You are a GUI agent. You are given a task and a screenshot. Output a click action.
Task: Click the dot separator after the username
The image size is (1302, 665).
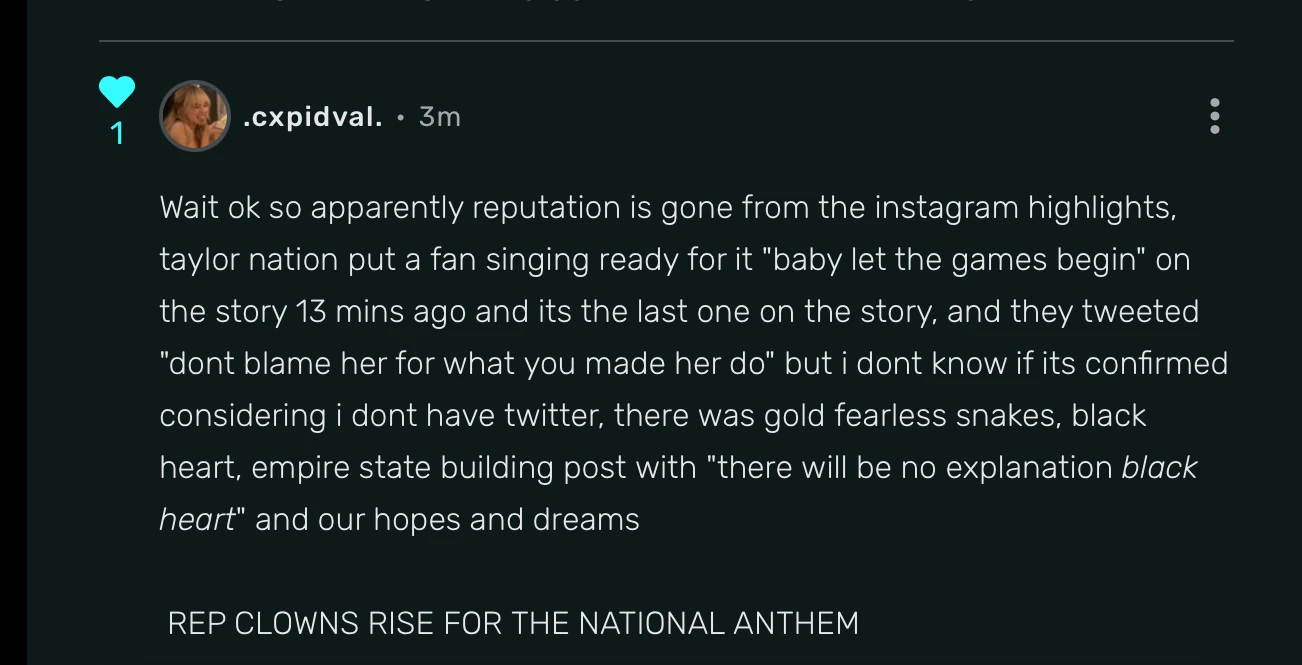click(x=401, y=118)
